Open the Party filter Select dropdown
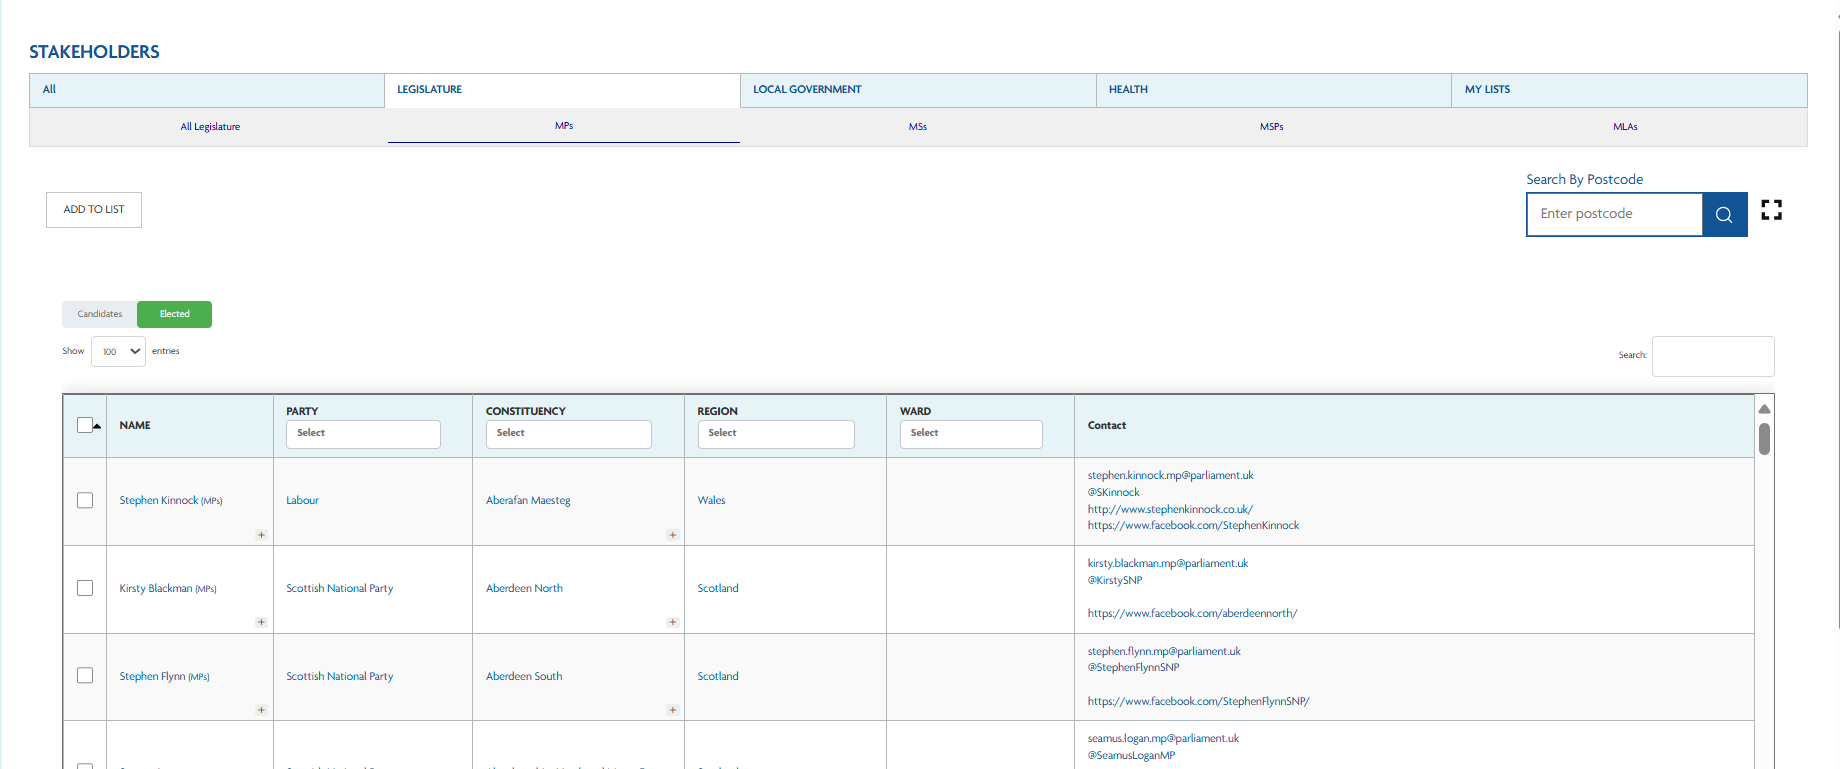This screenshot has width=1840, height=769. tap(363, 434)
